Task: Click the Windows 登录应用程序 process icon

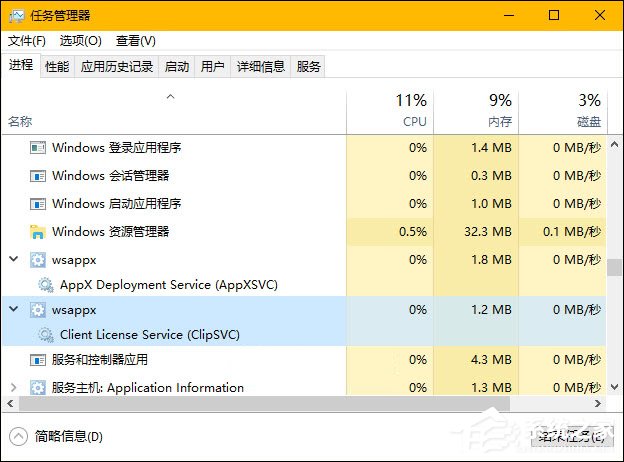Action: click(38, 148)
